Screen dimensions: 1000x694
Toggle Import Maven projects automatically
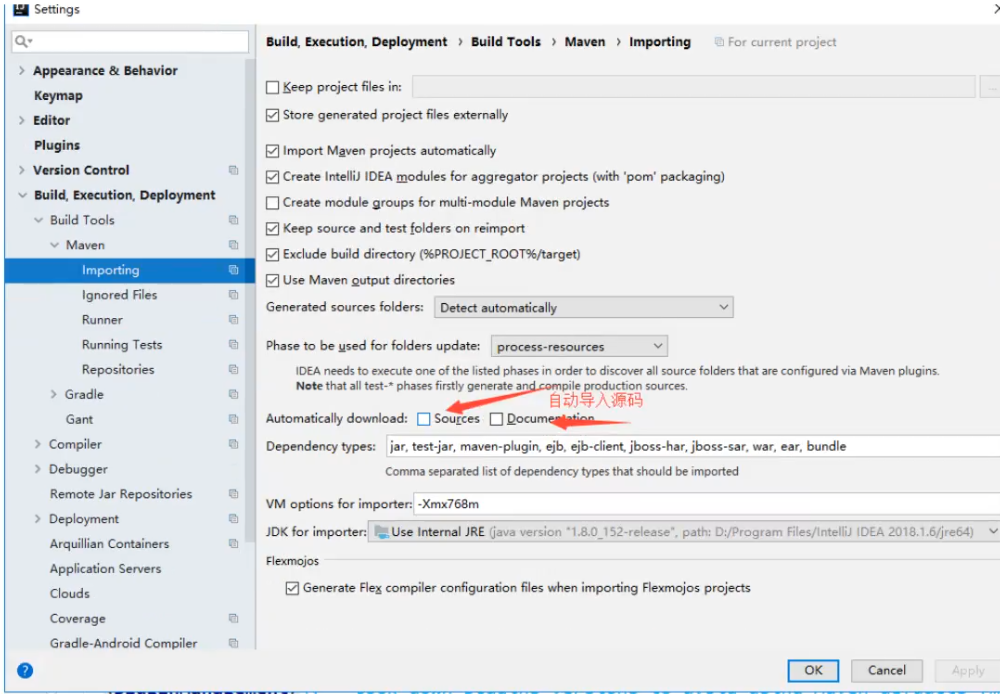[x=272, y=151]
